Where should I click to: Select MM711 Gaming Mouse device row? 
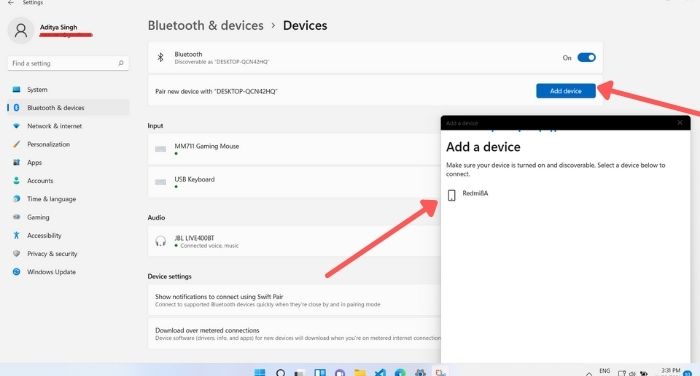295,149
